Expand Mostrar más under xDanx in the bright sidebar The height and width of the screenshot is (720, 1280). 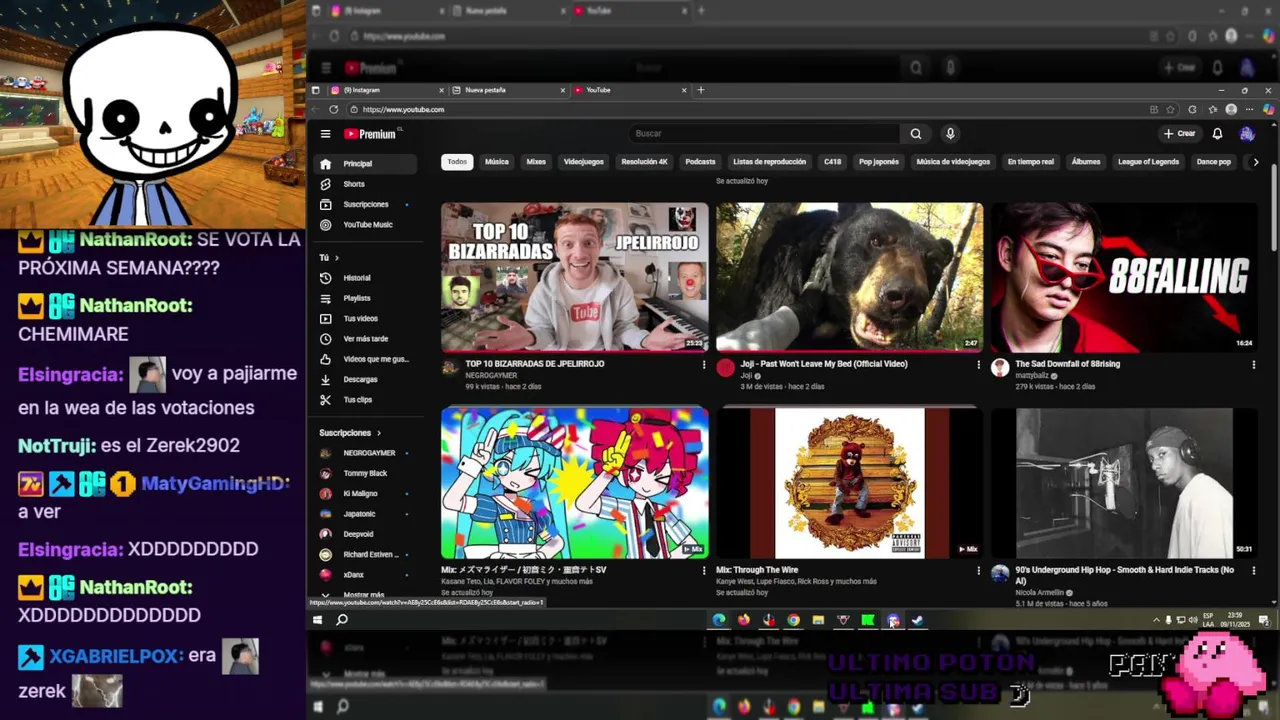(363, 595)
